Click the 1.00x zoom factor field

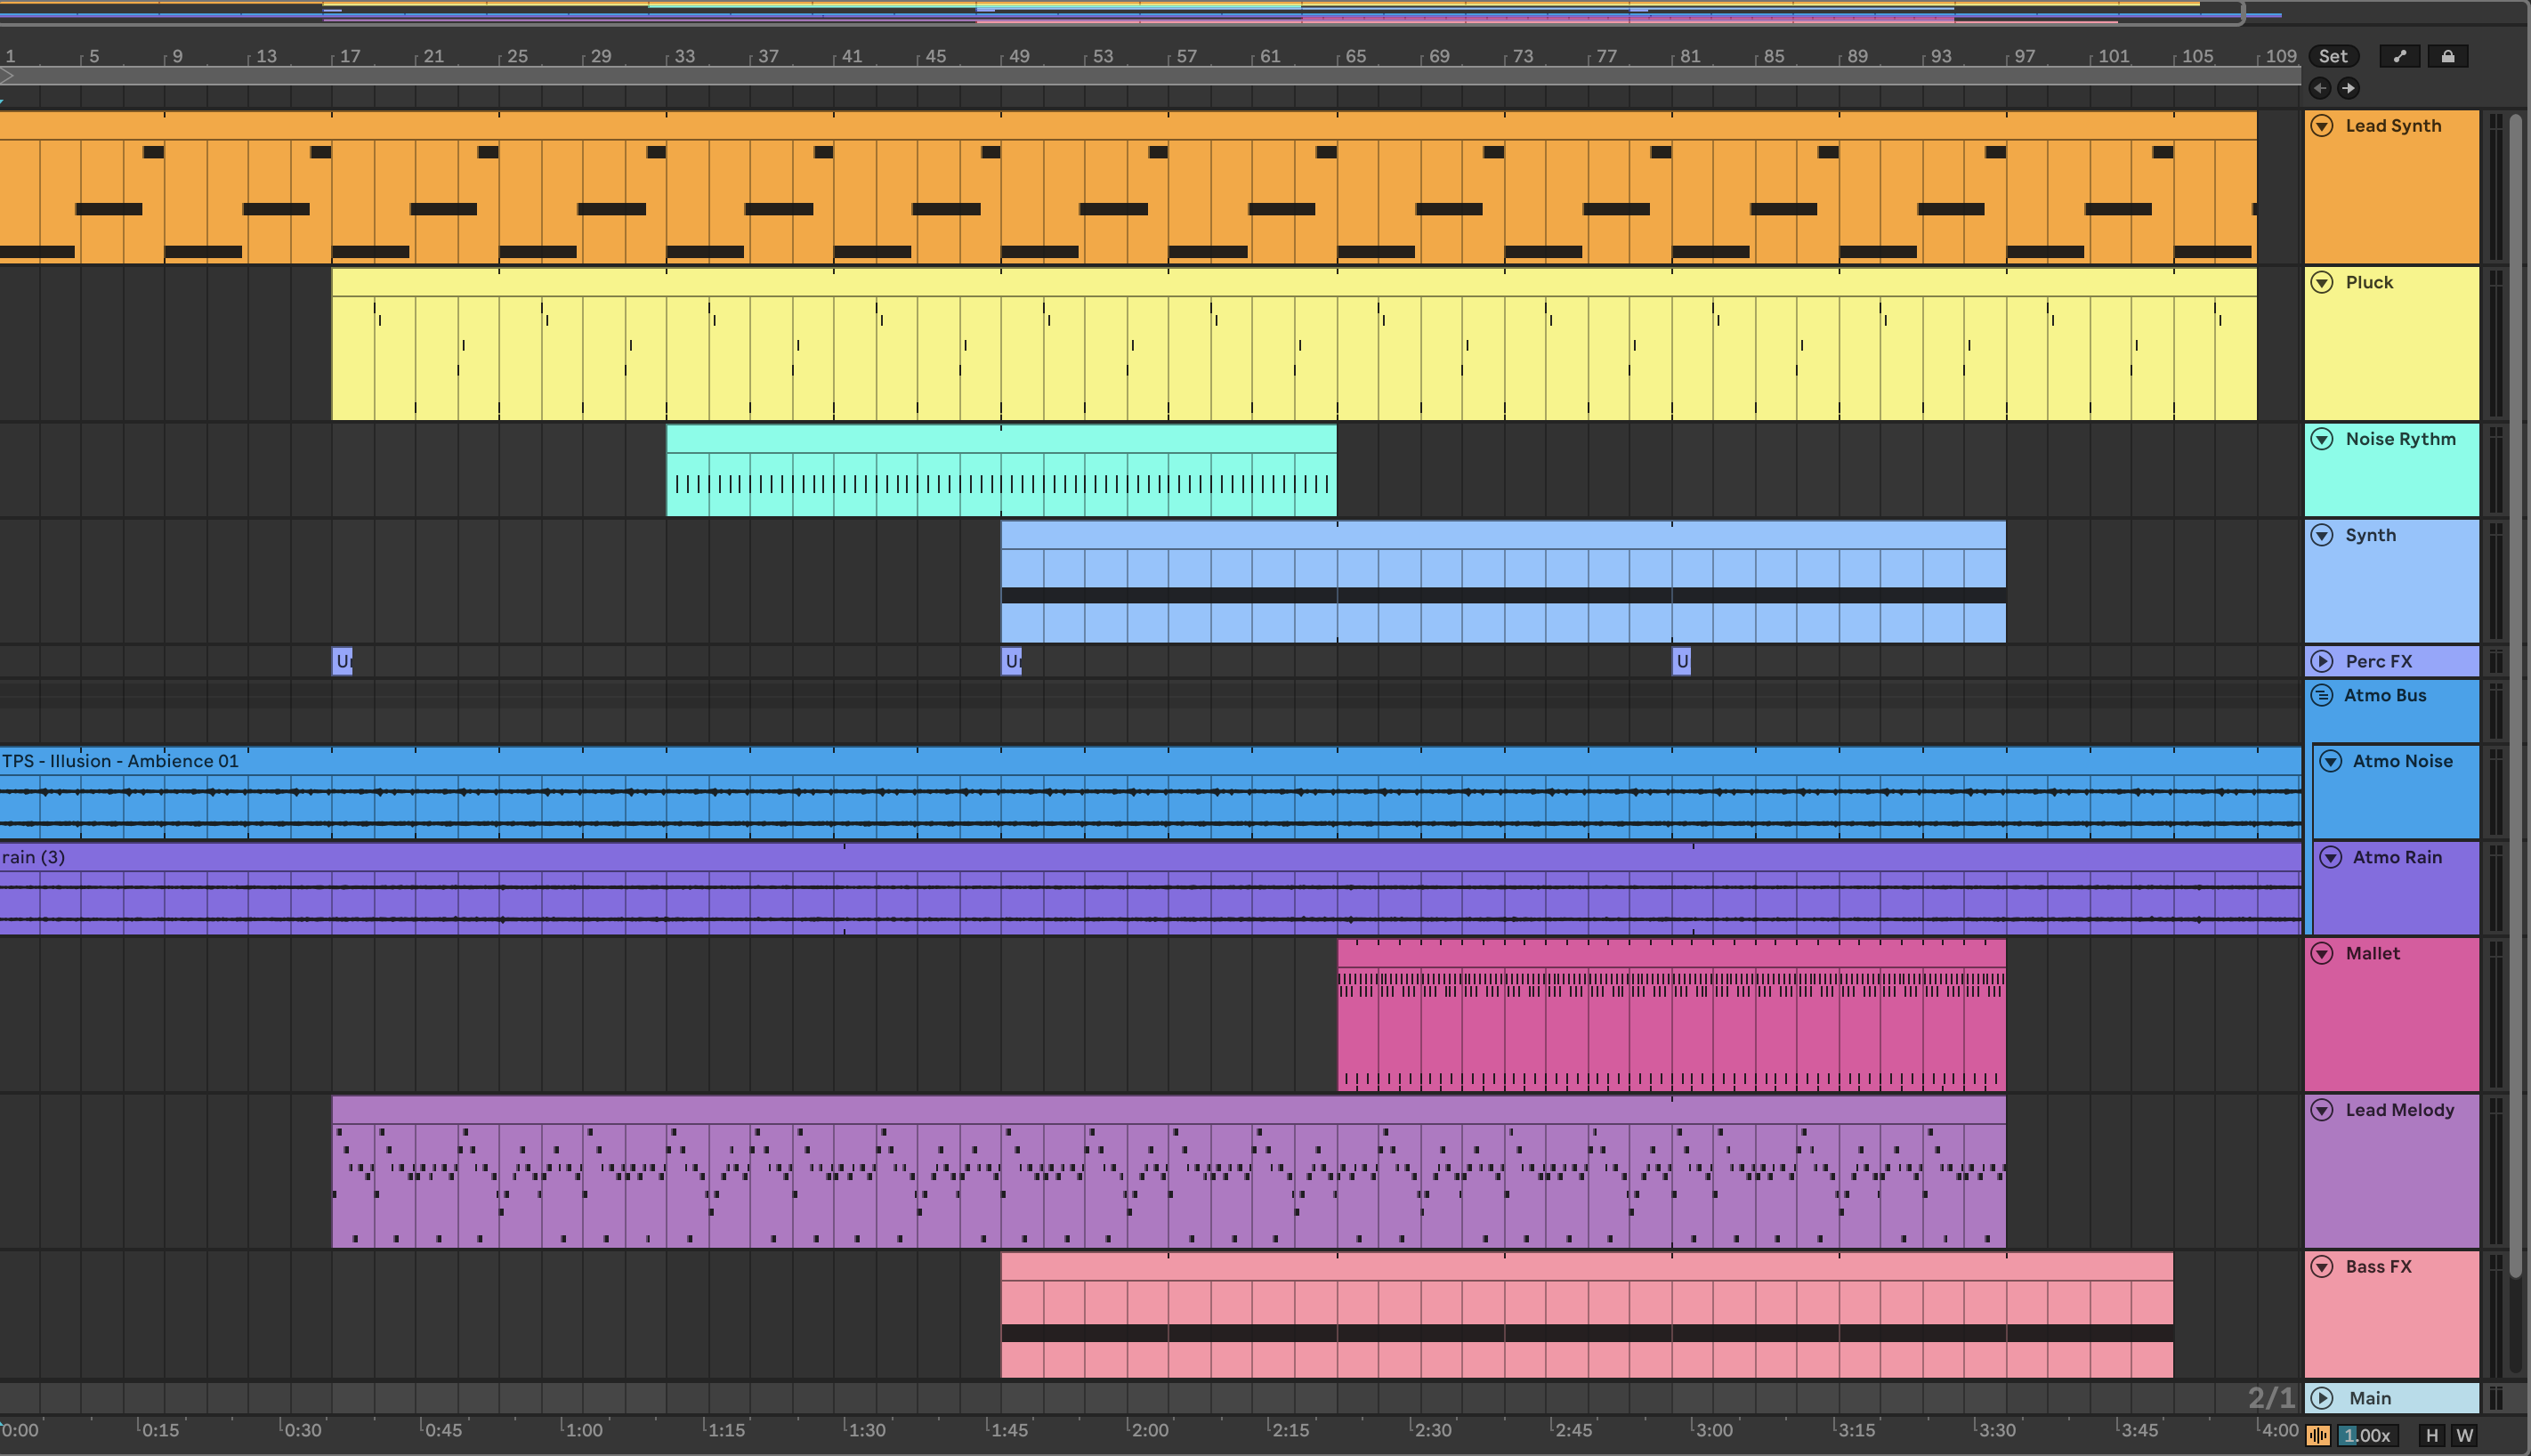coord(2366,1435)
